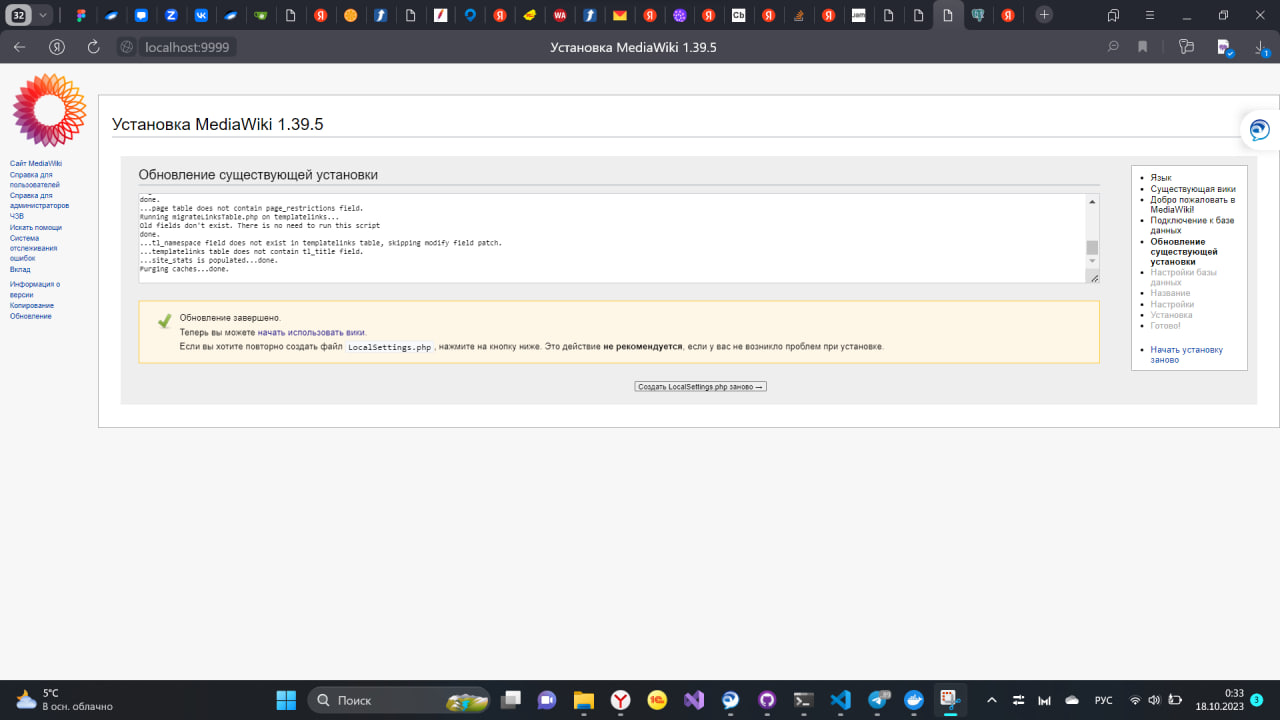The width and height of the screenshot is (1280, 720).
Task: Open GitHub Desktop from taskbar
Action: click(767, 700)
